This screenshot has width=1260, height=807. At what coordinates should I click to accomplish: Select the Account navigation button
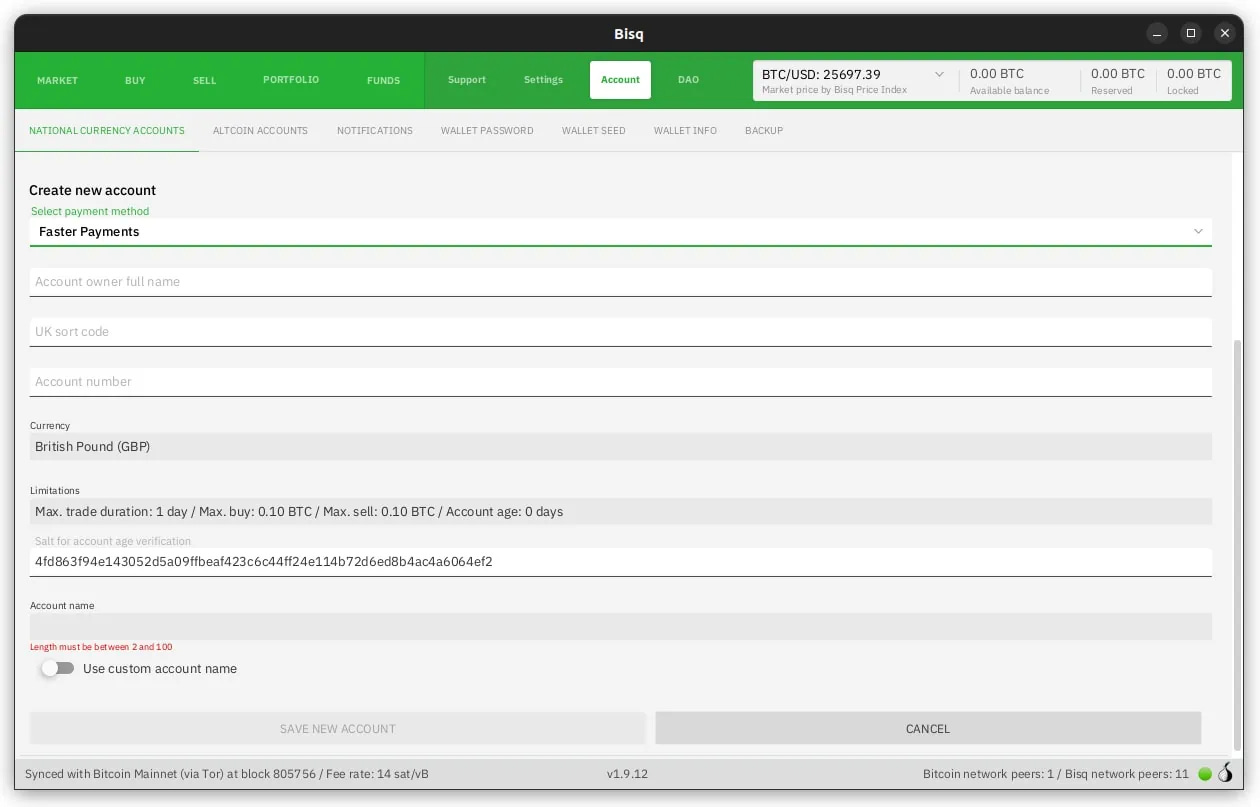(x=620, y=80)
